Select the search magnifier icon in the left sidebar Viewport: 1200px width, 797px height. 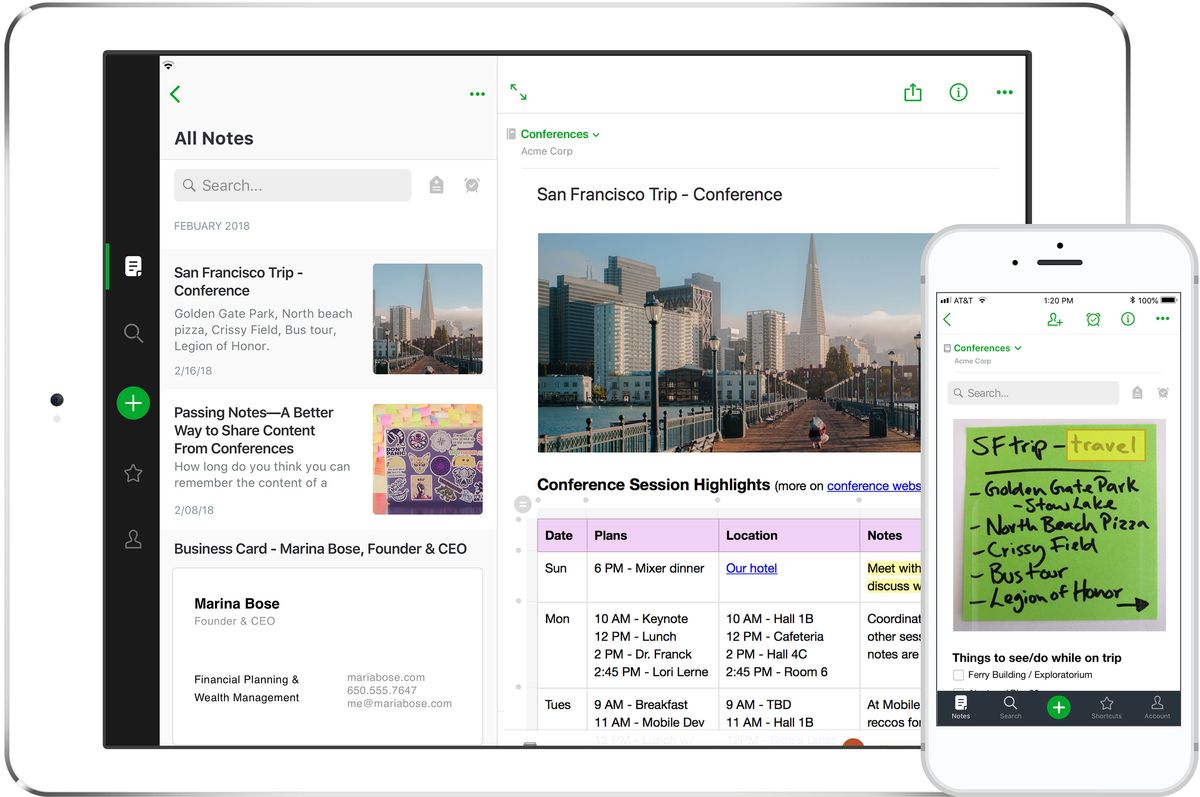click(x=133, y=333)
